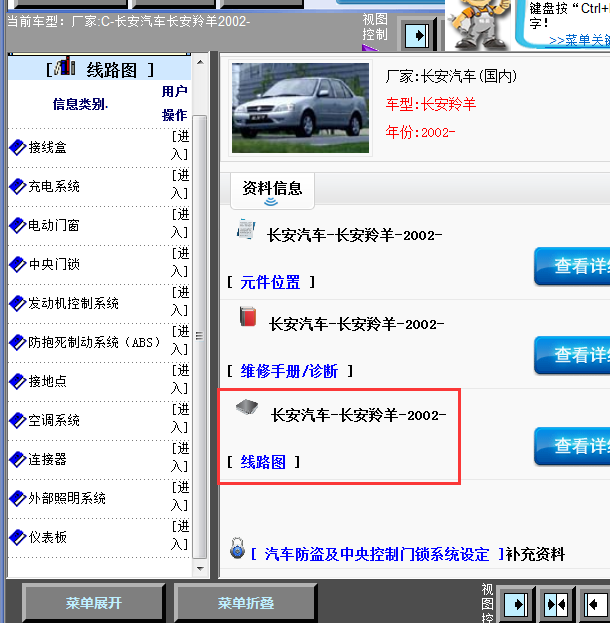Click 查看详细 button for 元件位置

point(572,266)
